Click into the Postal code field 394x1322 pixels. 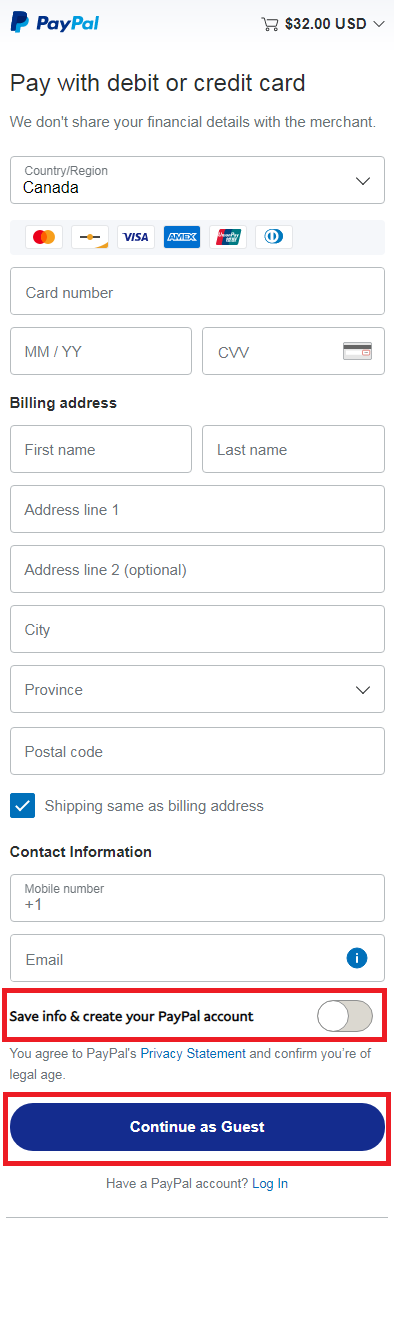coord(197,751)
